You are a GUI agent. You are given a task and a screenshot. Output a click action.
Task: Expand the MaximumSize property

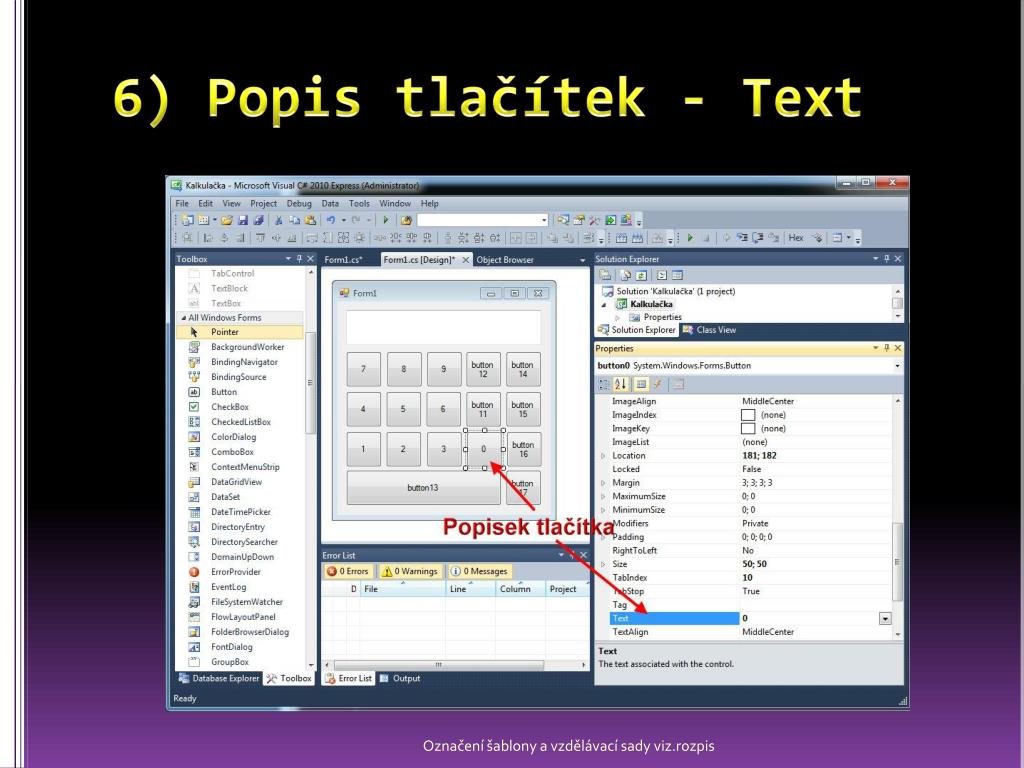click(x=603, y=496)
